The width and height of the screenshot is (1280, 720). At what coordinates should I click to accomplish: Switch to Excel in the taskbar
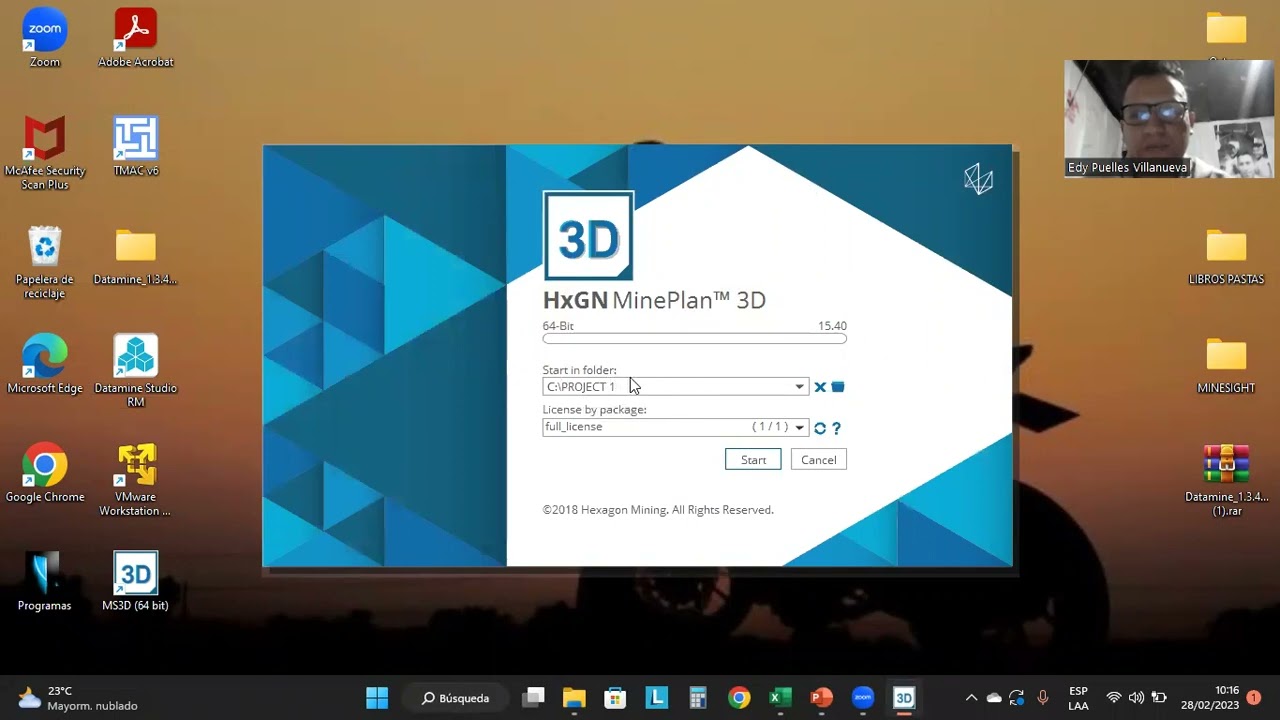click(780, 698)
